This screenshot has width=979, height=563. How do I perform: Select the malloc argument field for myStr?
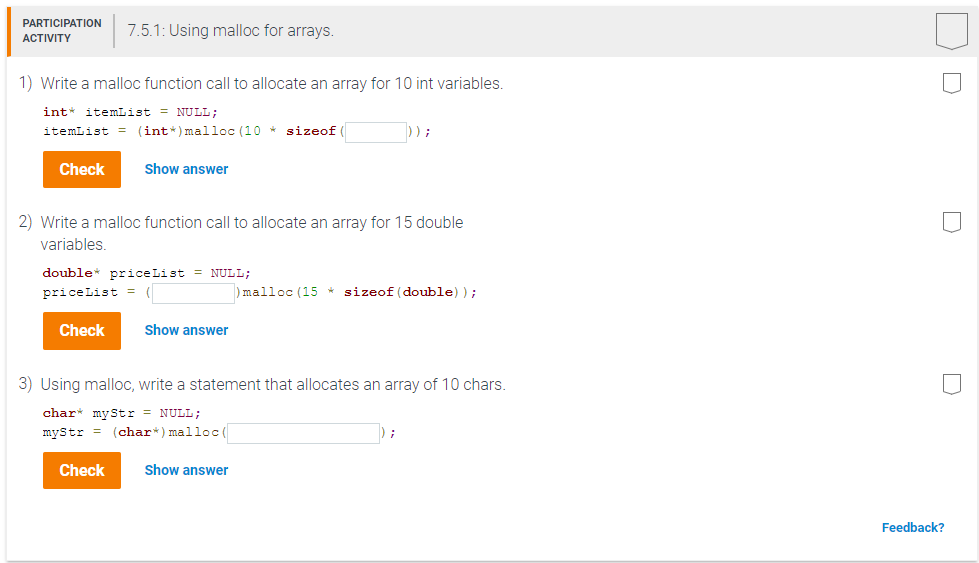304,433
